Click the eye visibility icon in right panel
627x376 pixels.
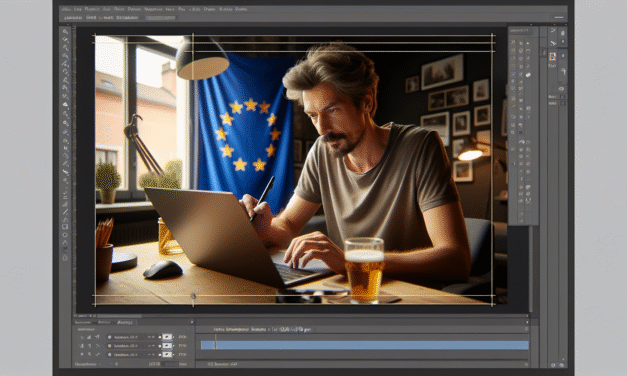pyautogui.click(x=561, y=88)
